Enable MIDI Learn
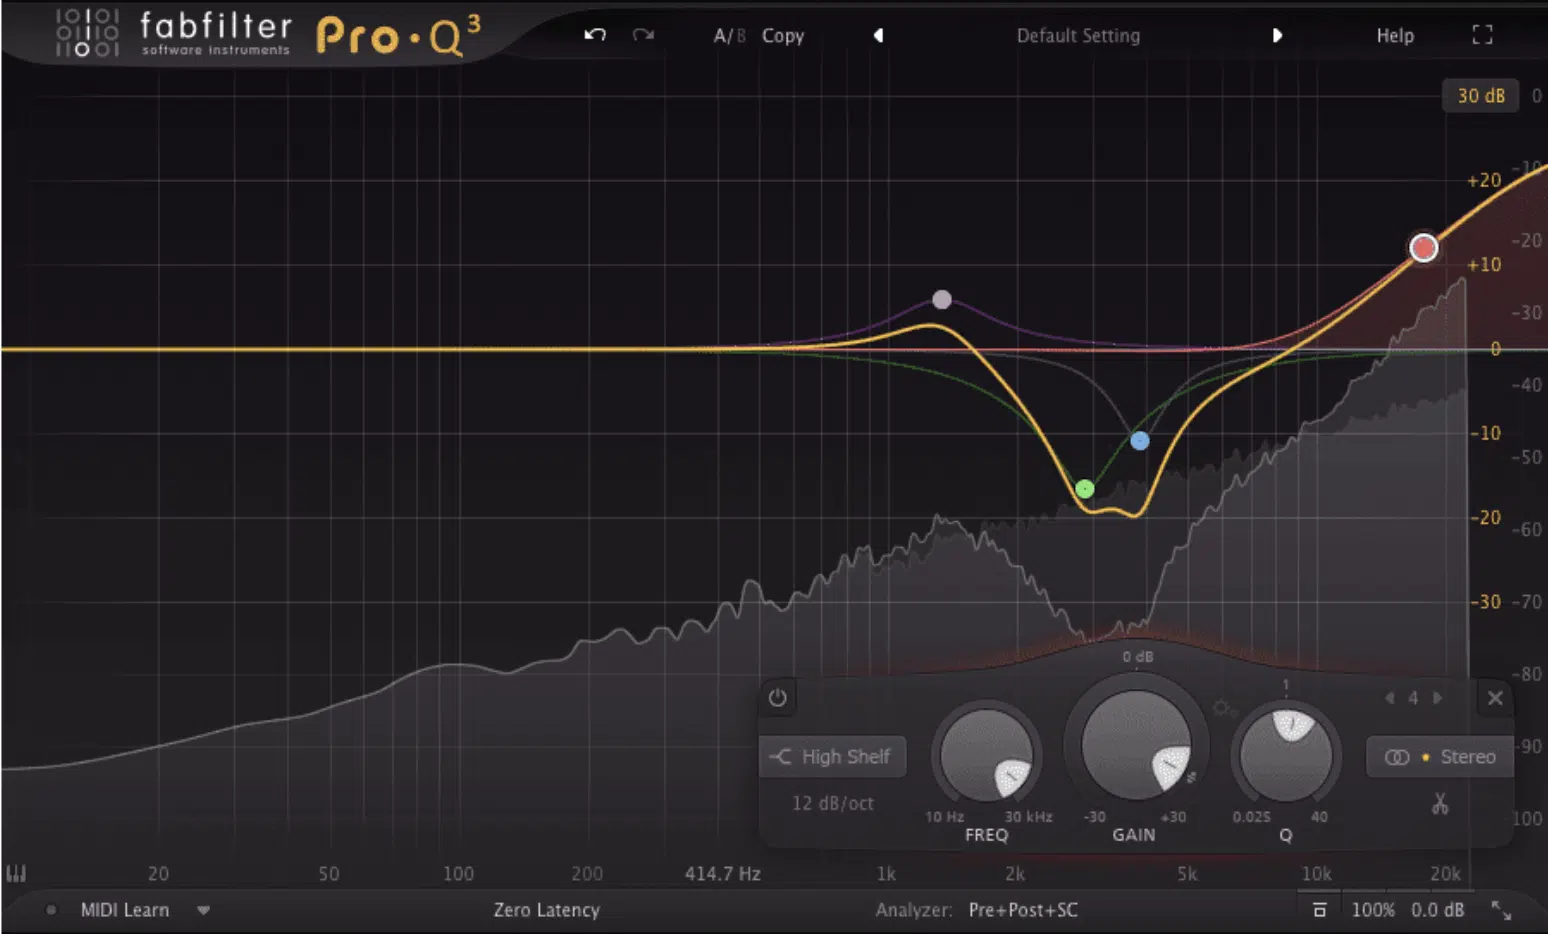The height and width of the screenshot is (934, 1548). 125,910
